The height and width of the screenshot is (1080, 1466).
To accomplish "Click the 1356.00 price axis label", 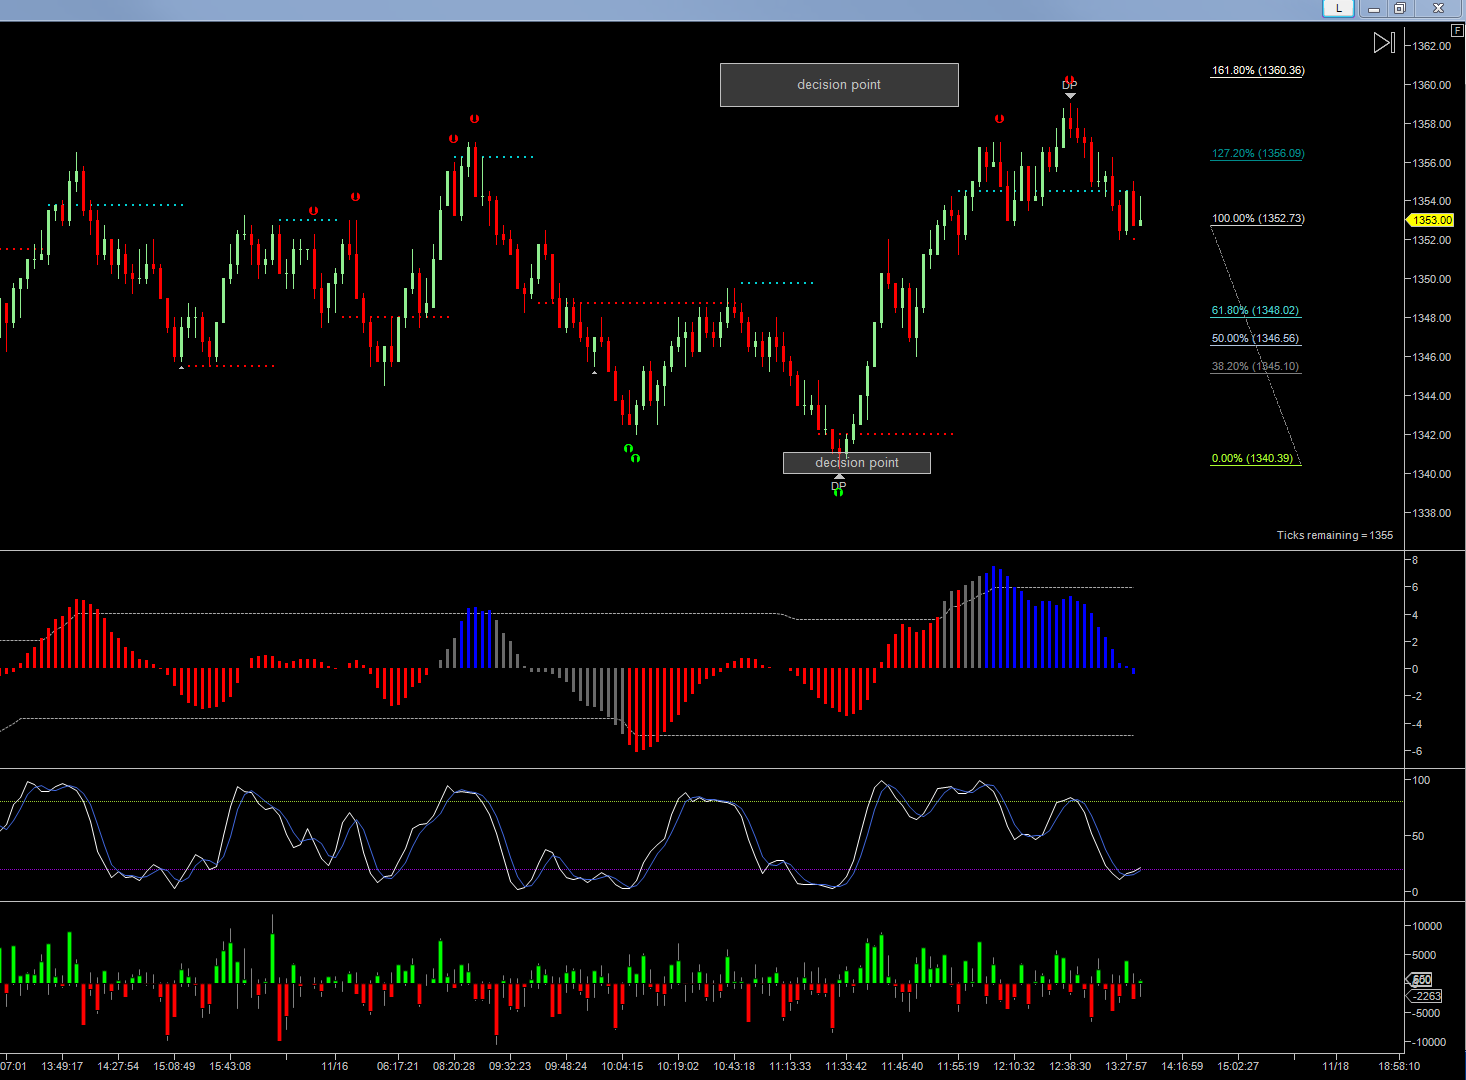I will tap(1432, 163).
